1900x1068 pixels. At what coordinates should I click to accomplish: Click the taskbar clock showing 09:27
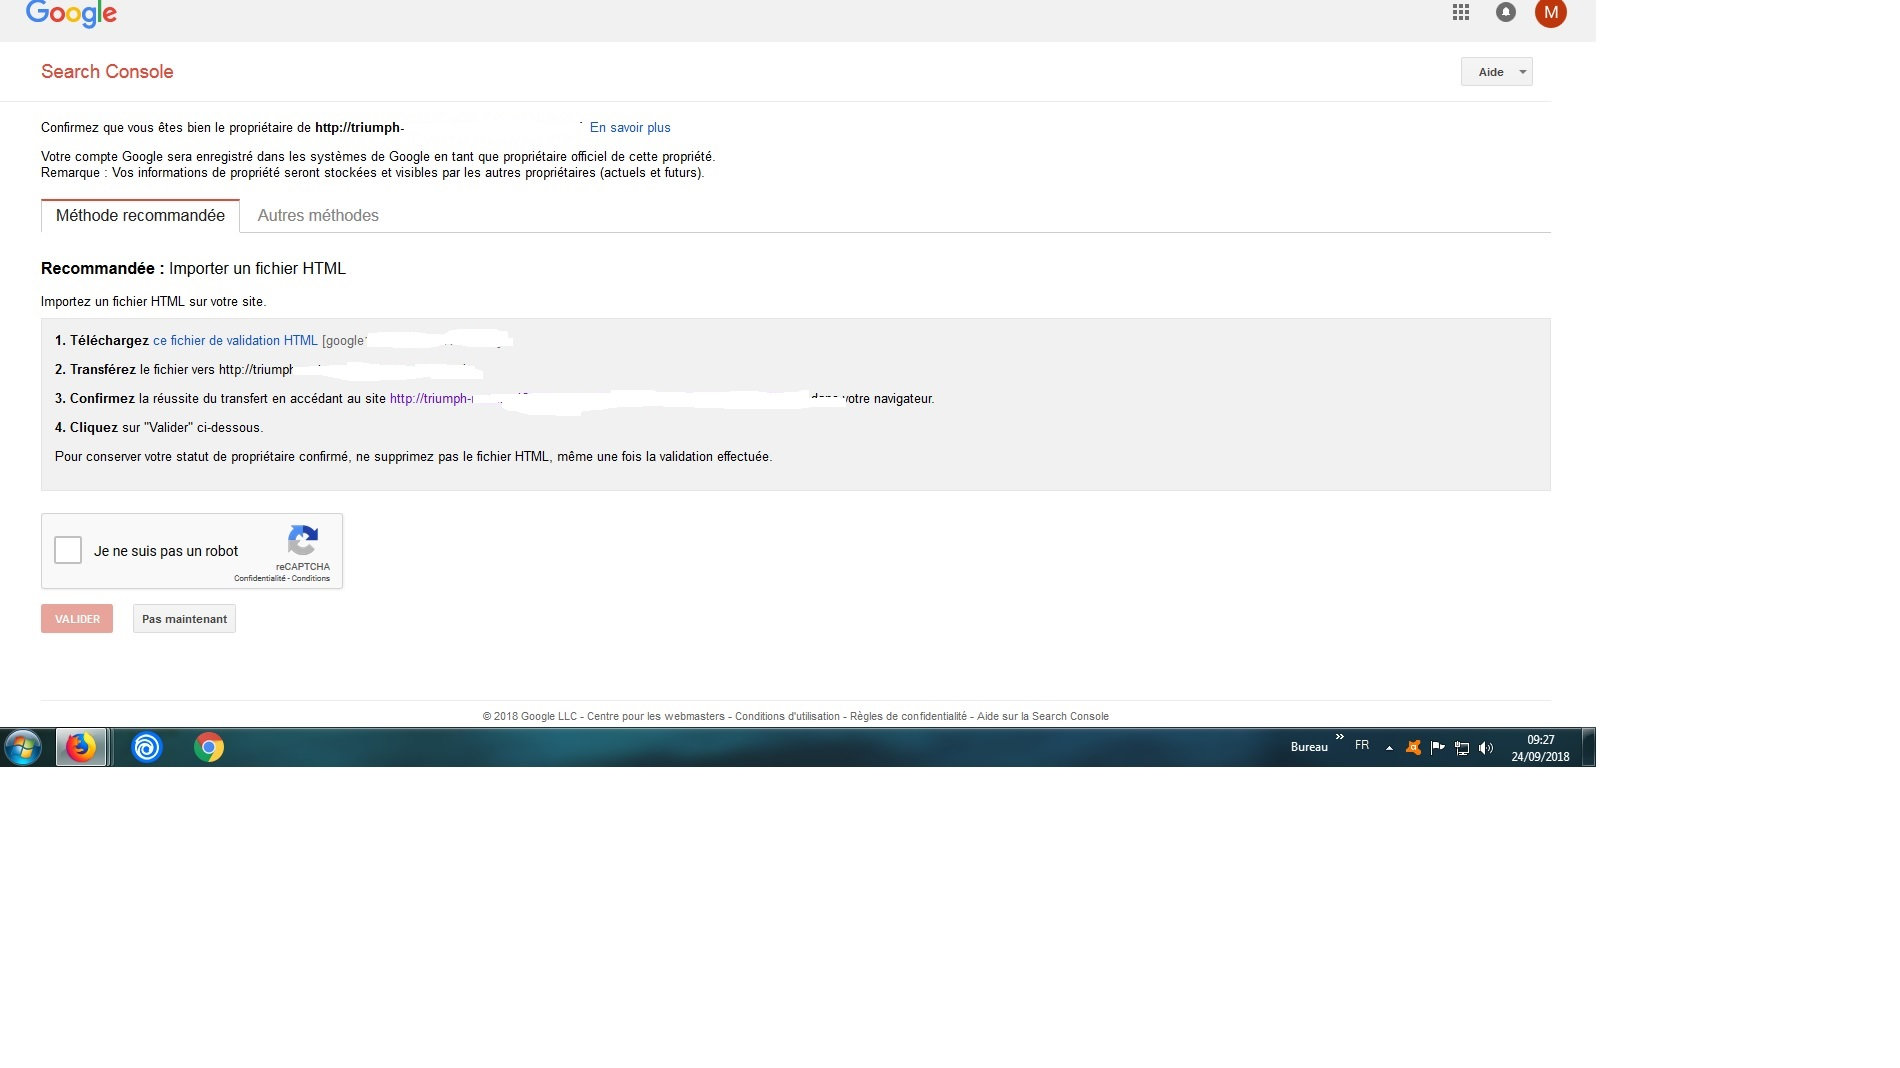(x=1540, y=748)
